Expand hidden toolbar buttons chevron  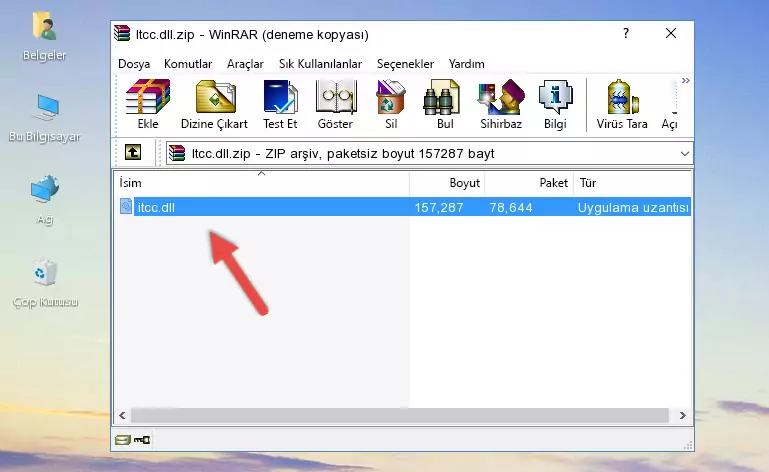[686, 80]
